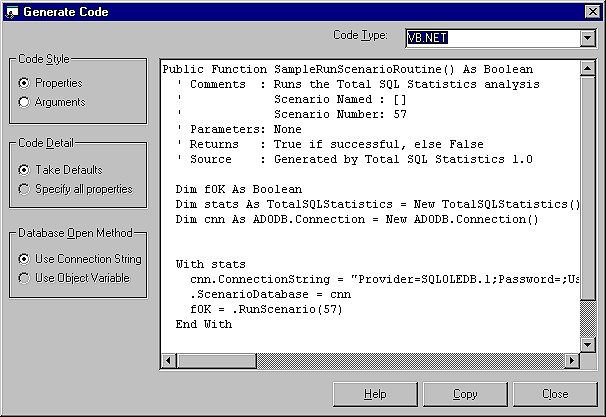This screenshot has height=417, width=606.
Task: Click the VB.NET code type field
Action: pos(490,38)
